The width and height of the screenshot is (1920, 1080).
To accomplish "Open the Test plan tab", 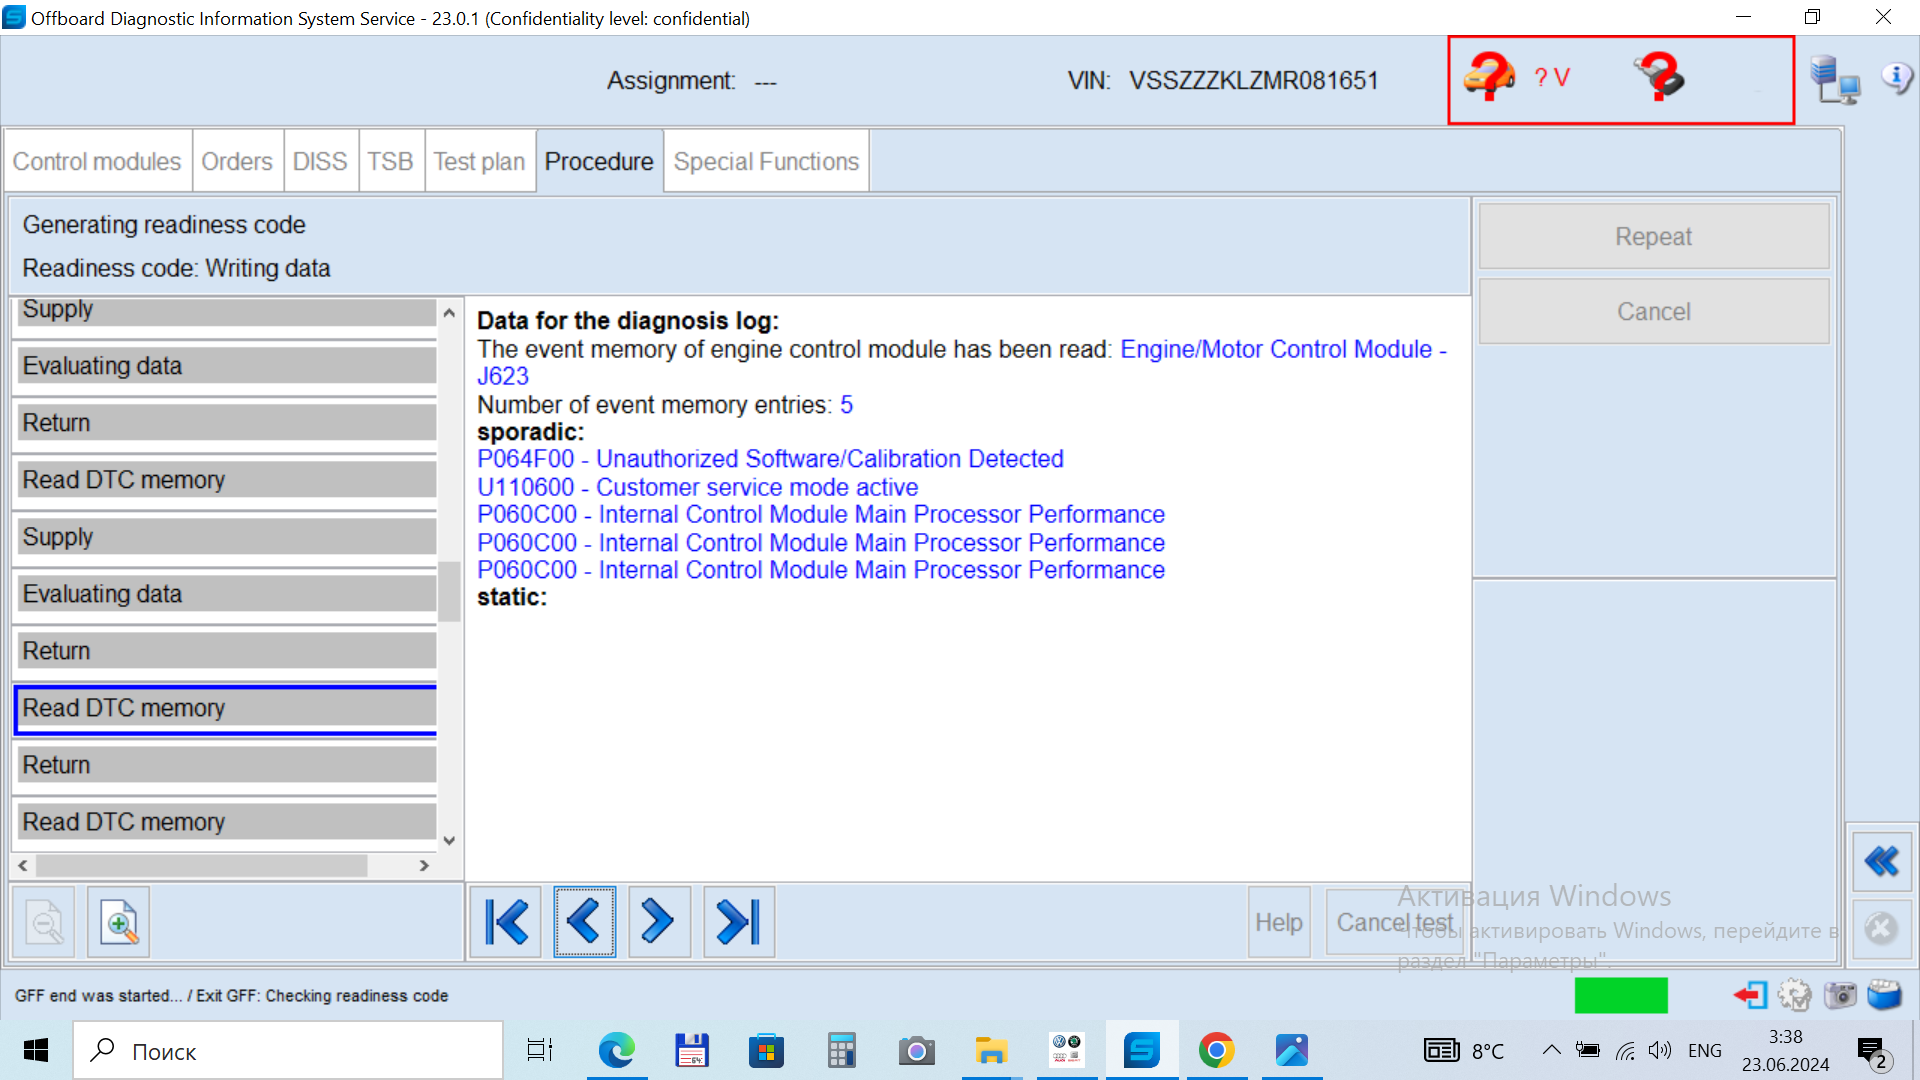I will pos(479,161).
